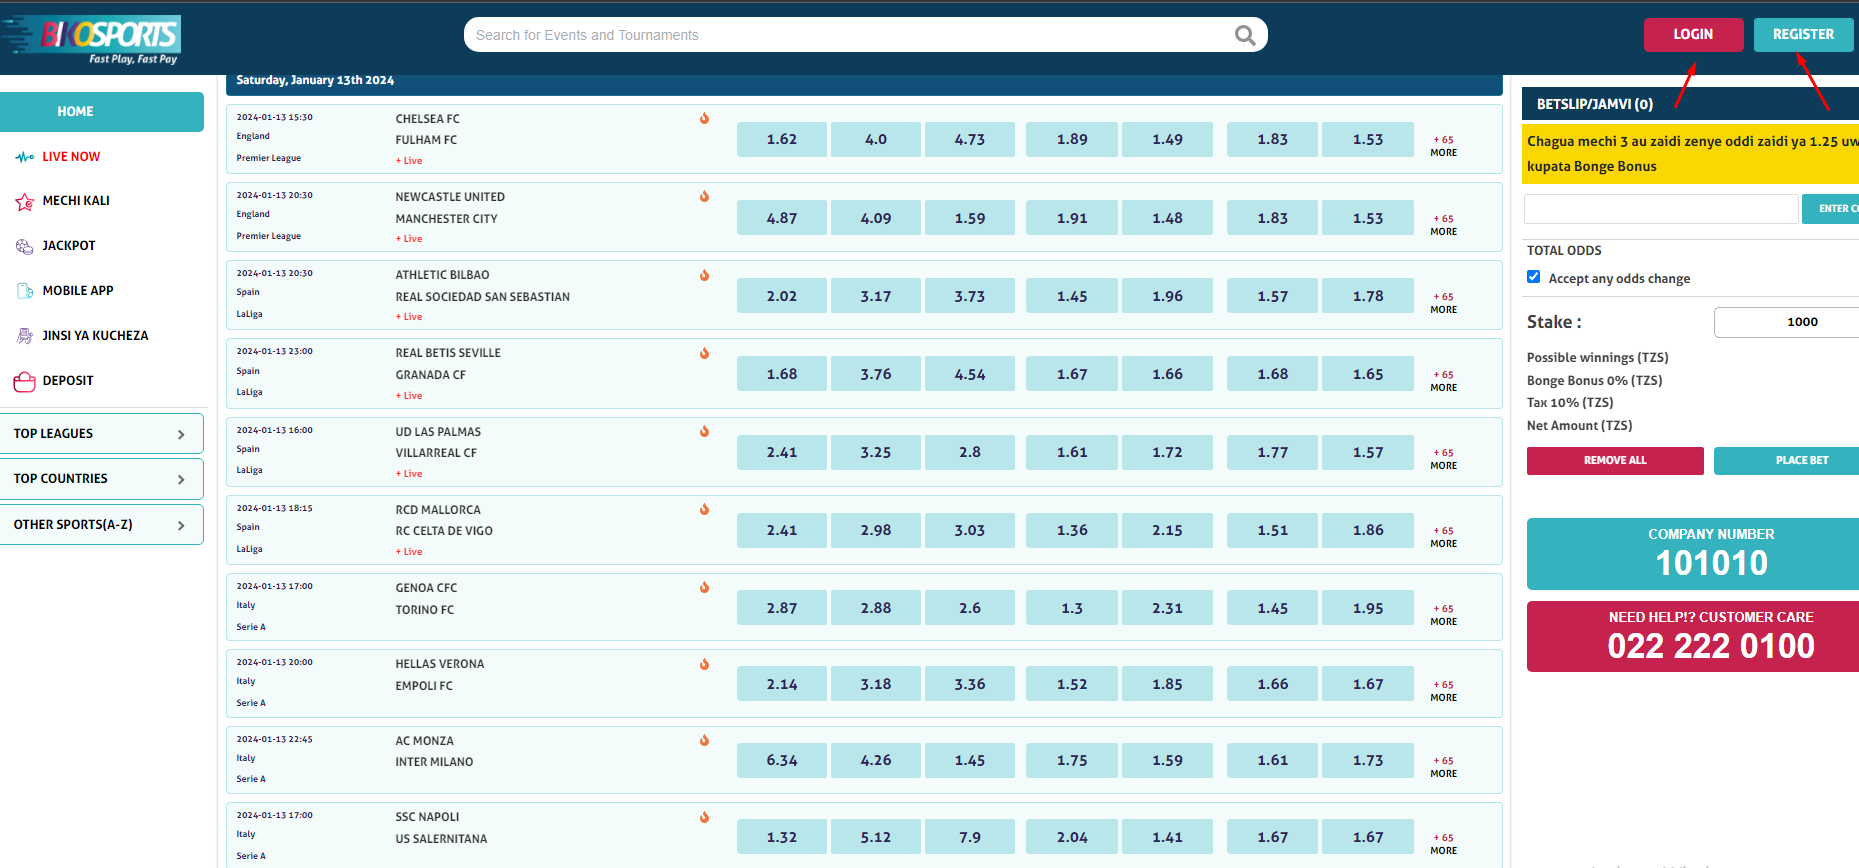Click flame icon for Hellas Verona match
This screenshot has height=868, width=1859.
(x=704, y=664)
